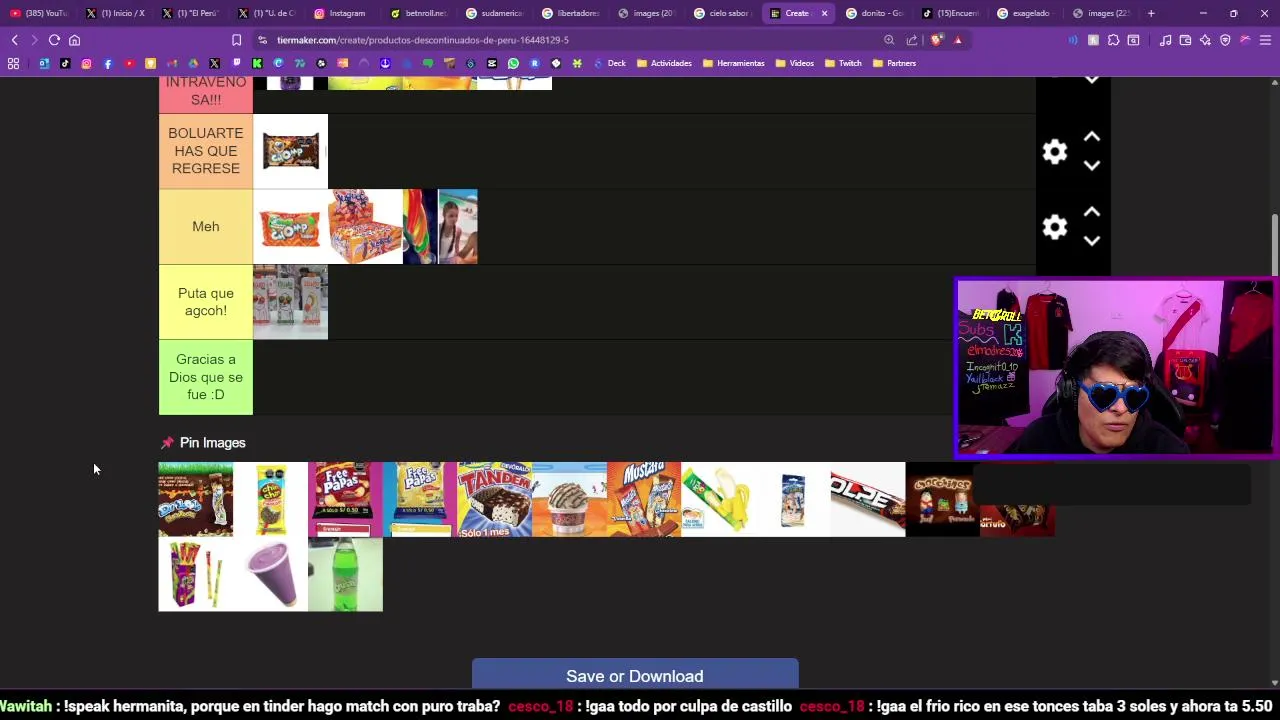This screenshot has width=1280, height=720.
Task: Select the BOLUARTE HAS QUE REGRESE tier label
Action: click(206, 151)
